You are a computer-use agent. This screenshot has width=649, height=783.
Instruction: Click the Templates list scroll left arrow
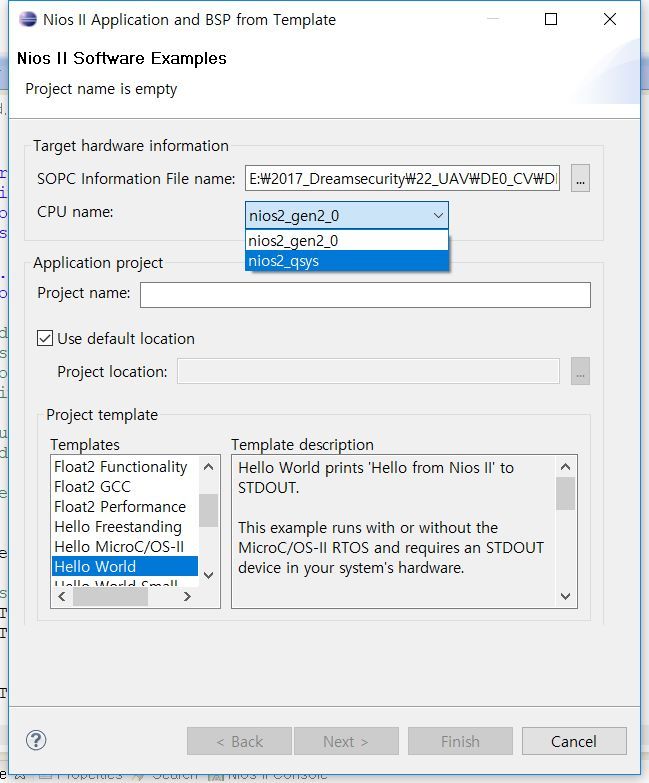[x=62, y=596]
